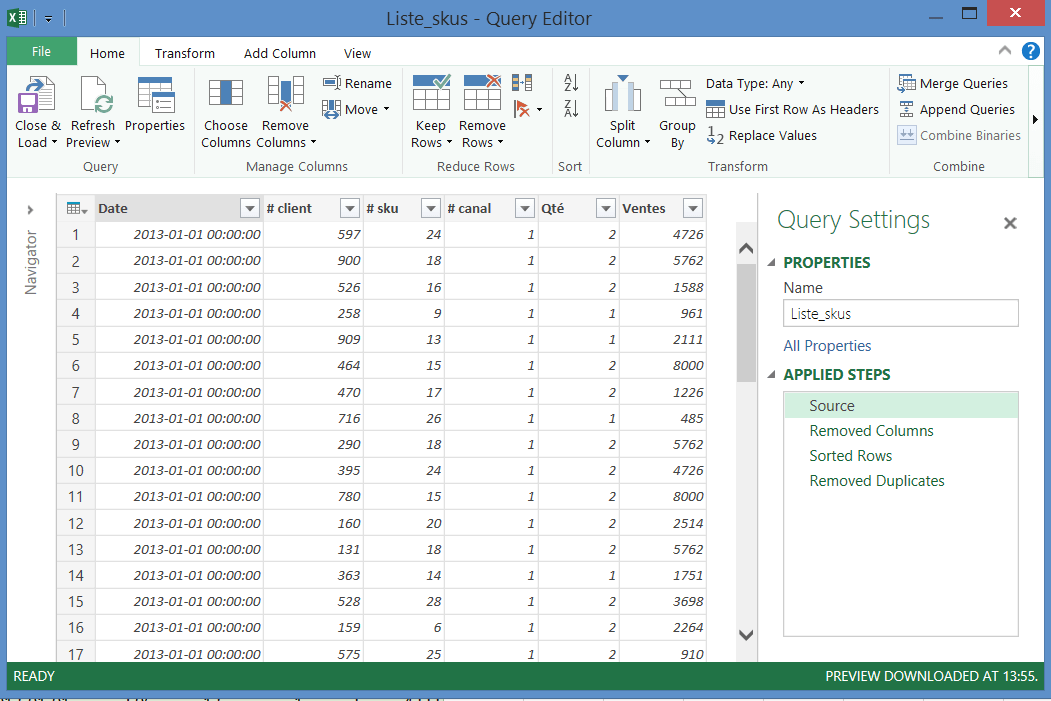Expand the Data Type dropdown

(x=755, y=84)
